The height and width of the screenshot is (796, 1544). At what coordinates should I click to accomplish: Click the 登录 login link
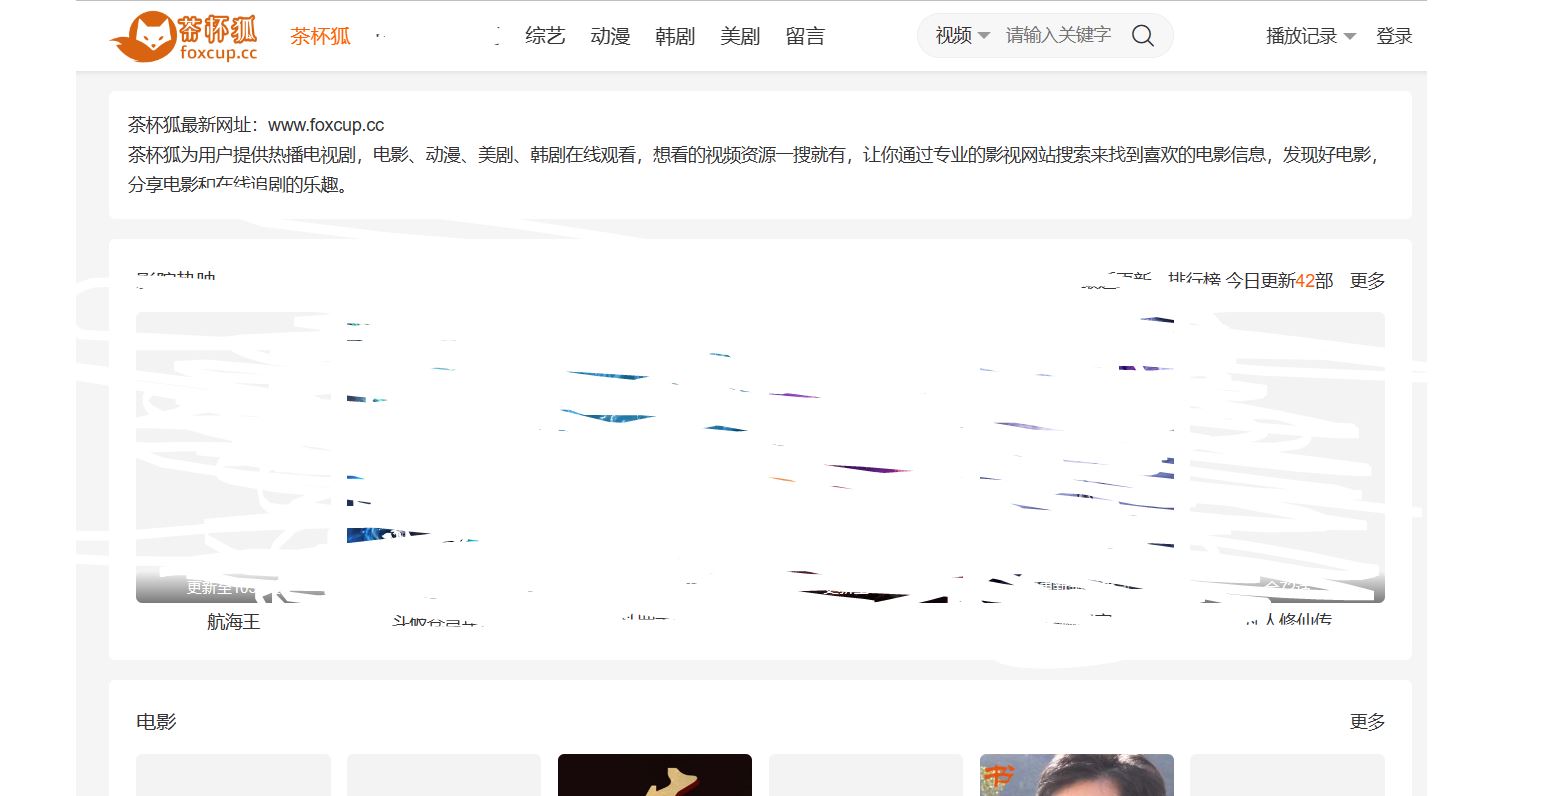pos(1394,36)
